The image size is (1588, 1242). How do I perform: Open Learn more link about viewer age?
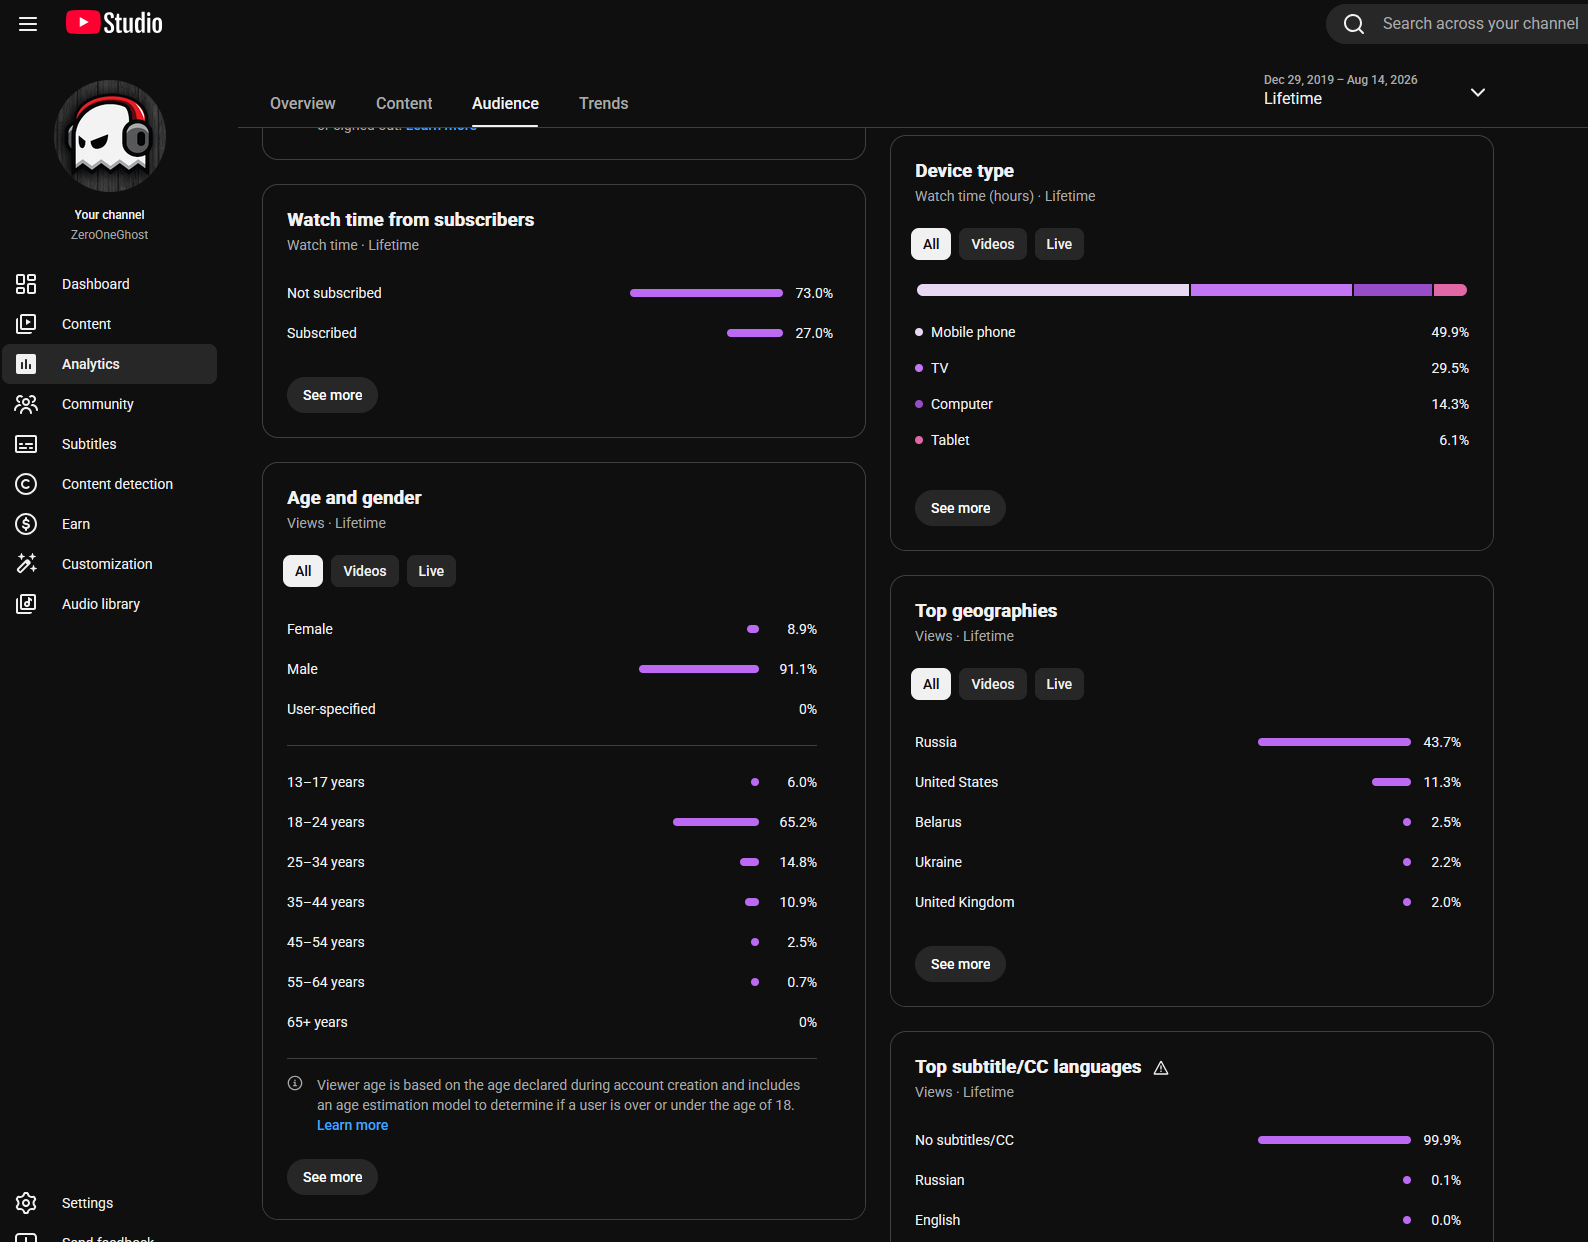(x=353, y=1125)
